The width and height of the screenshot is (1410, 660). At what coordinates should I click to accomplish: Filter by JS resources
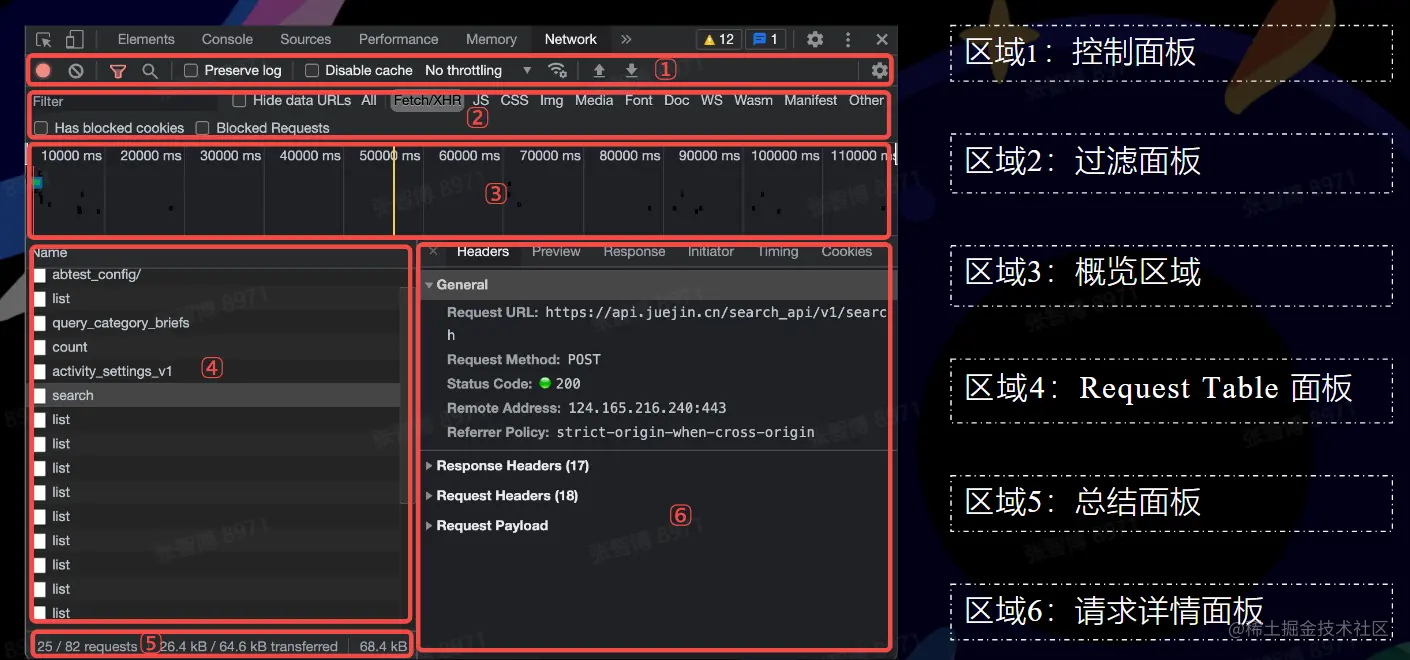pyautogui.click(x=481, y=100)
